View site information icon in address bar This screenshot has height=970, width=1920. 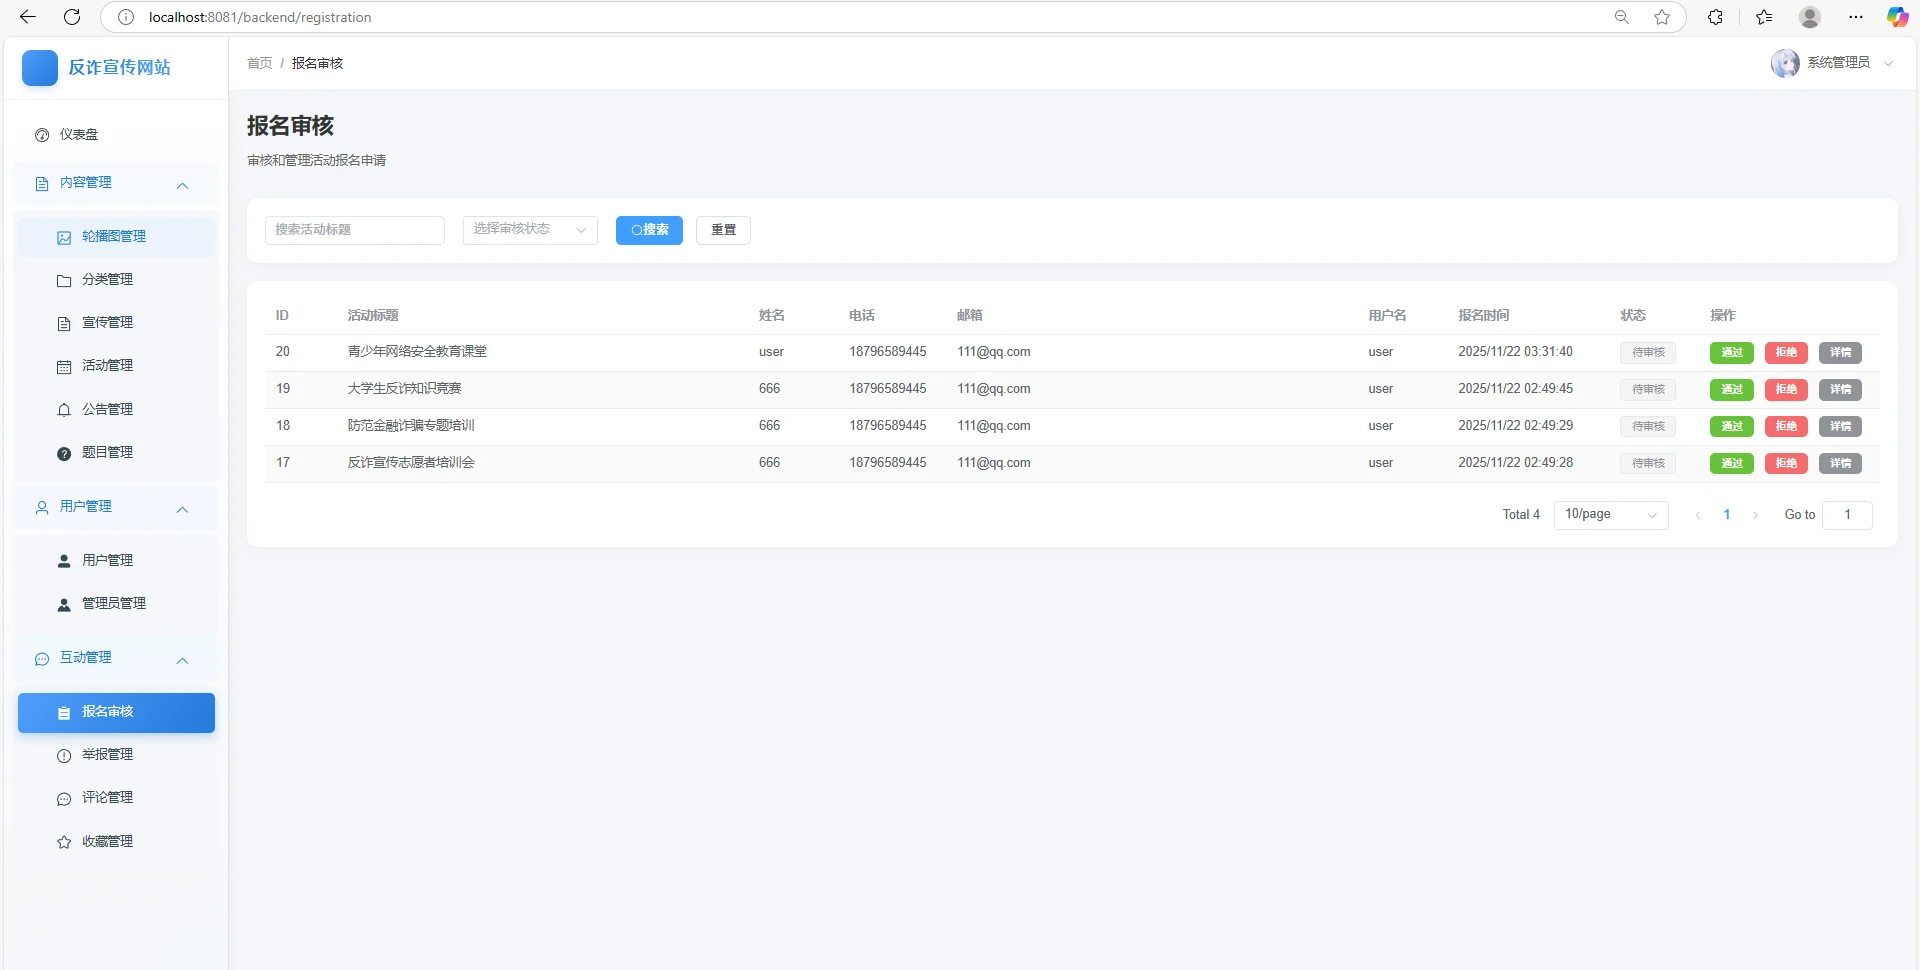[x=126, y=17]
